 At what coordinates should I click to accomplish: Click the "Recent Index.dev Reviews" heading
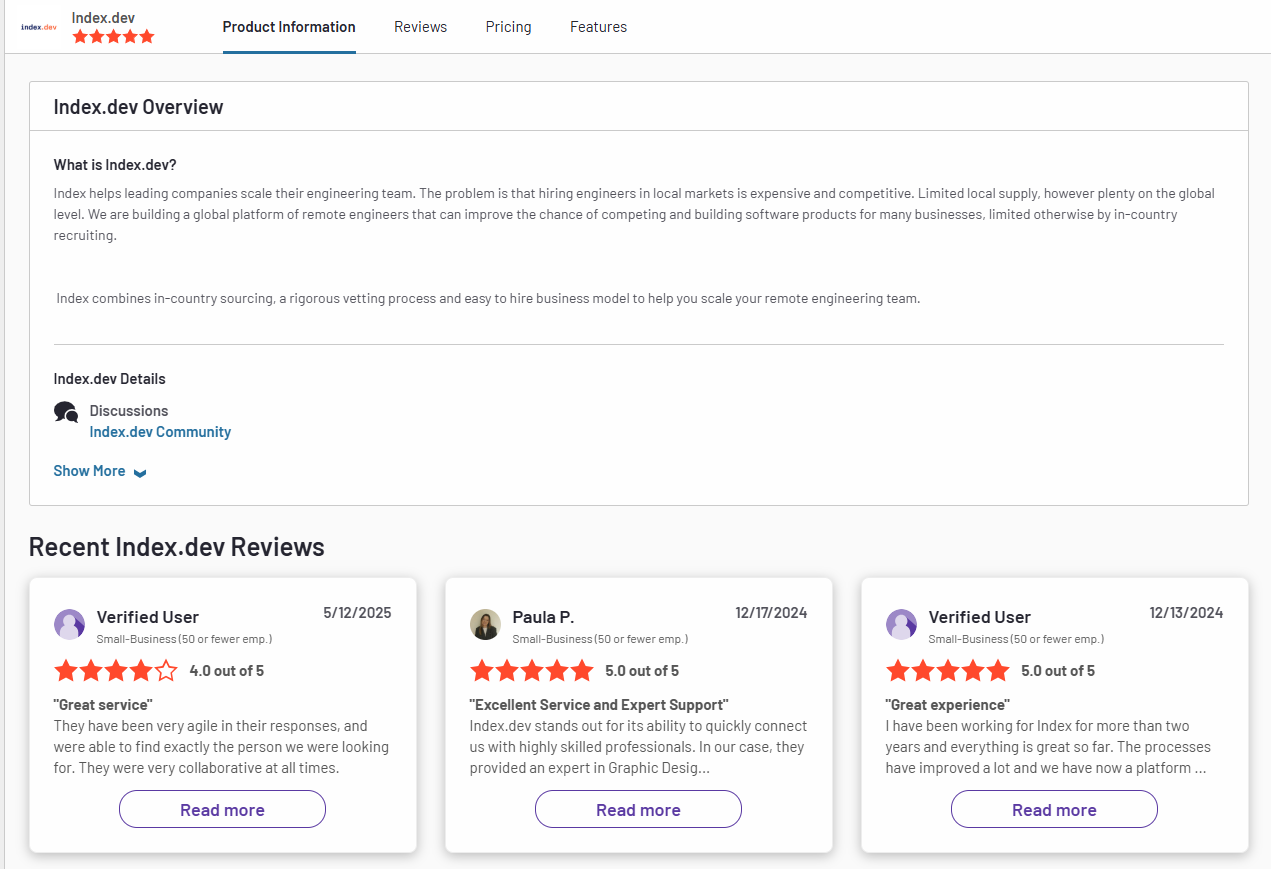(177, 547)
